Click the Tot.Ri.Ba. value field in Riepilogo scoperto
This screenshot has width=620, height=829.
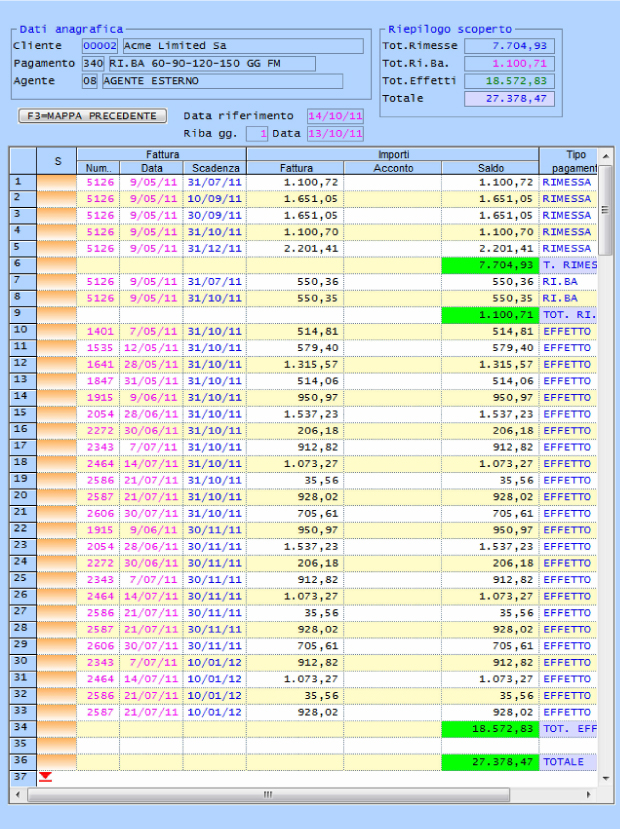pos(510,64)
